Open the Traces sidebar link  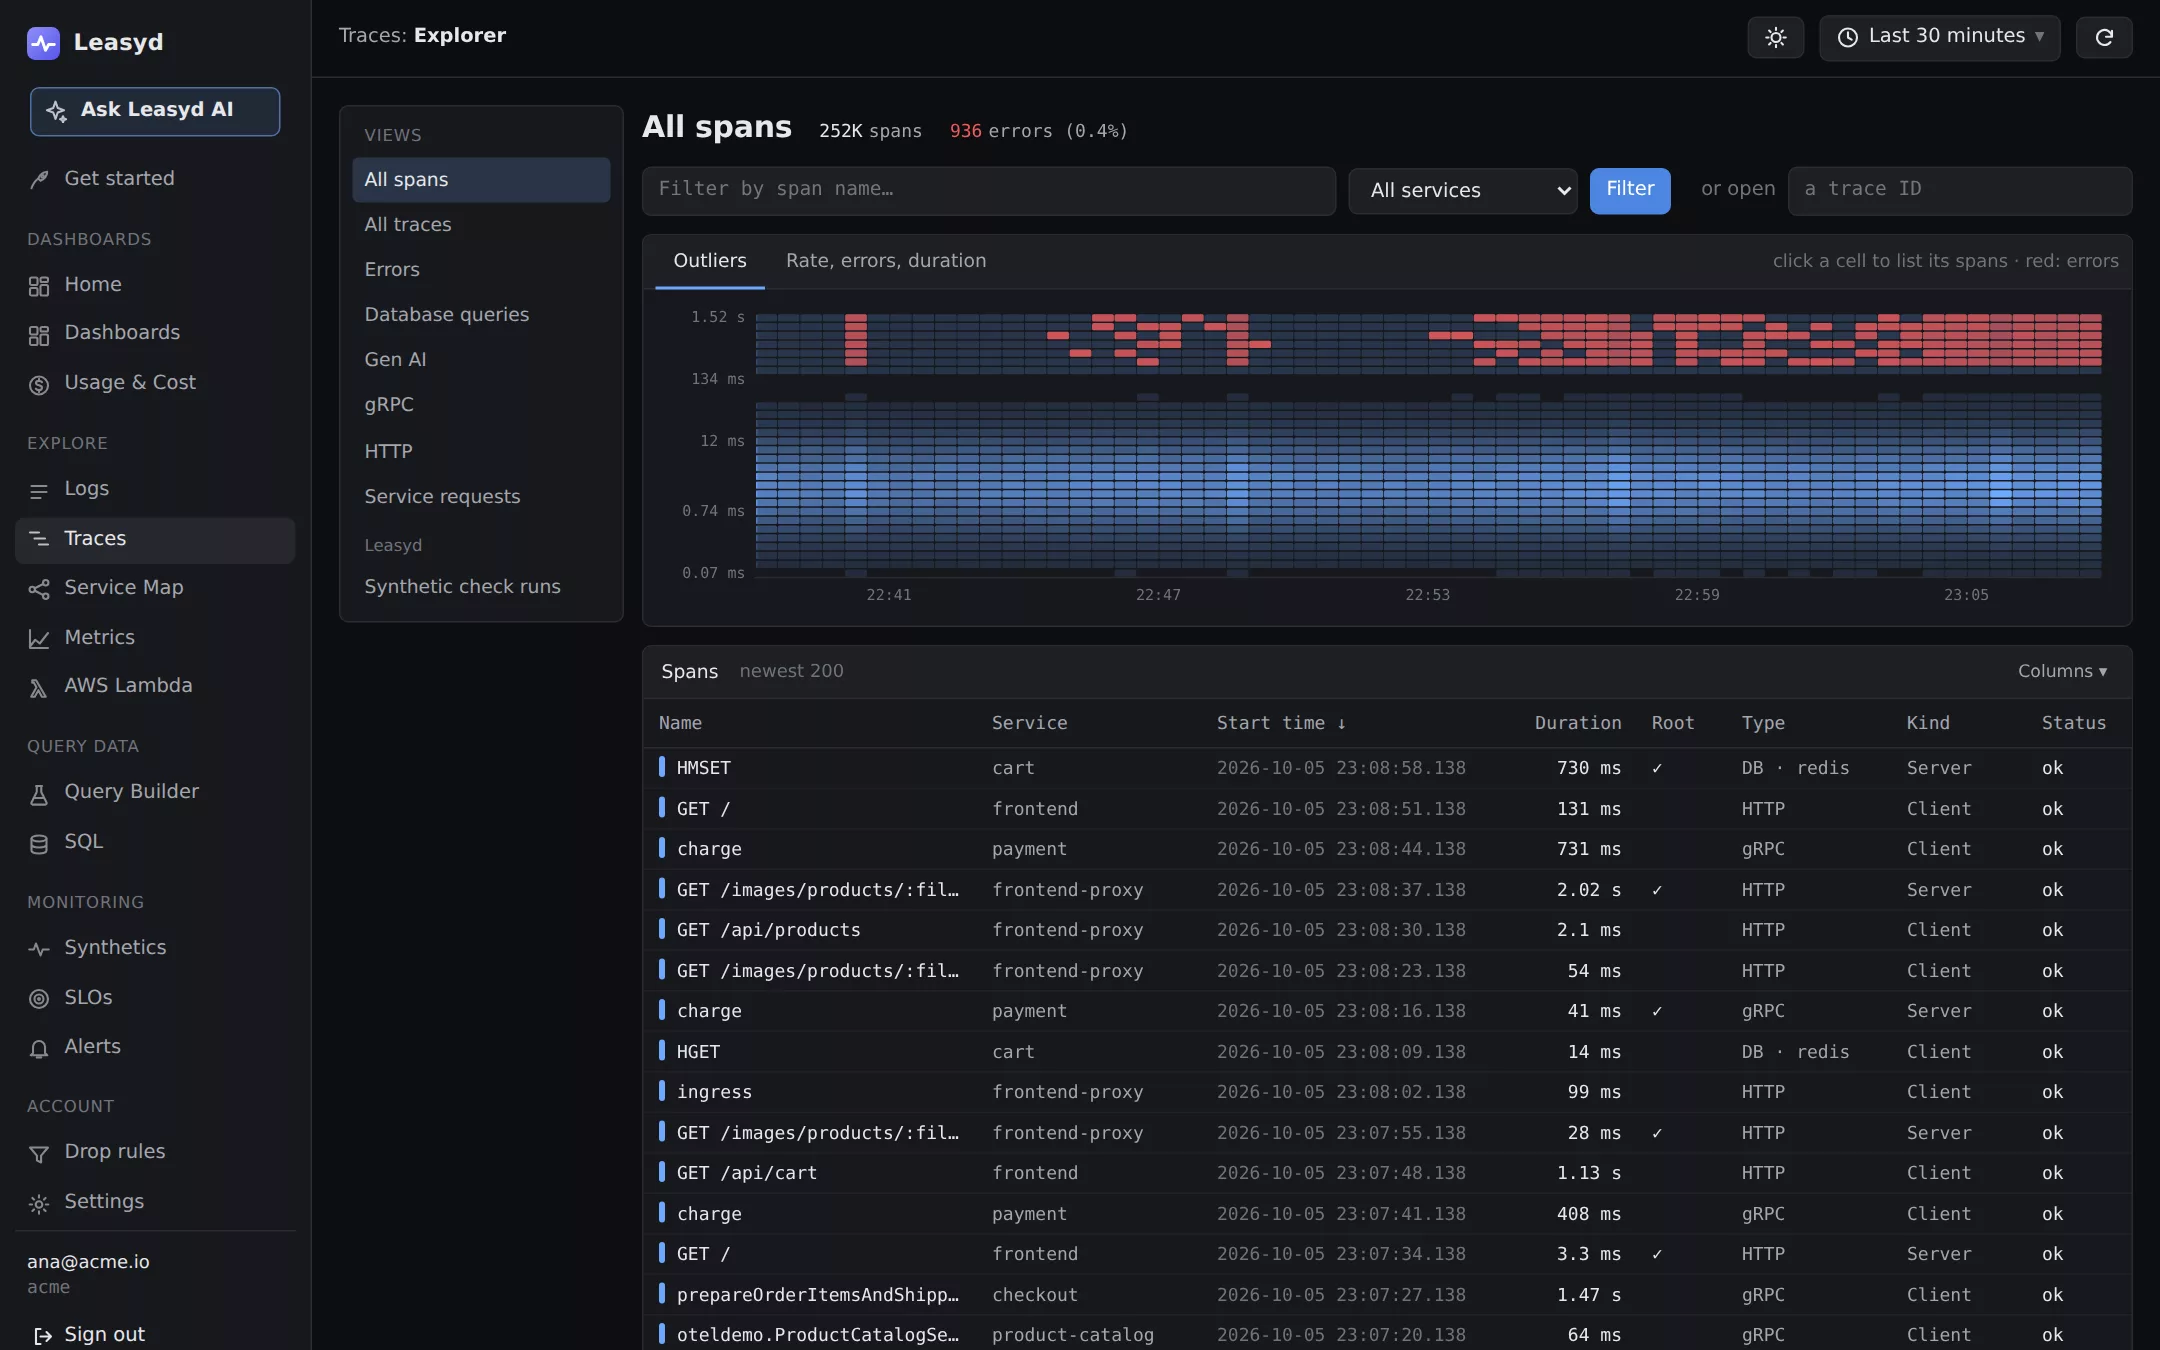pyautogui.click(x=155, y=539)
